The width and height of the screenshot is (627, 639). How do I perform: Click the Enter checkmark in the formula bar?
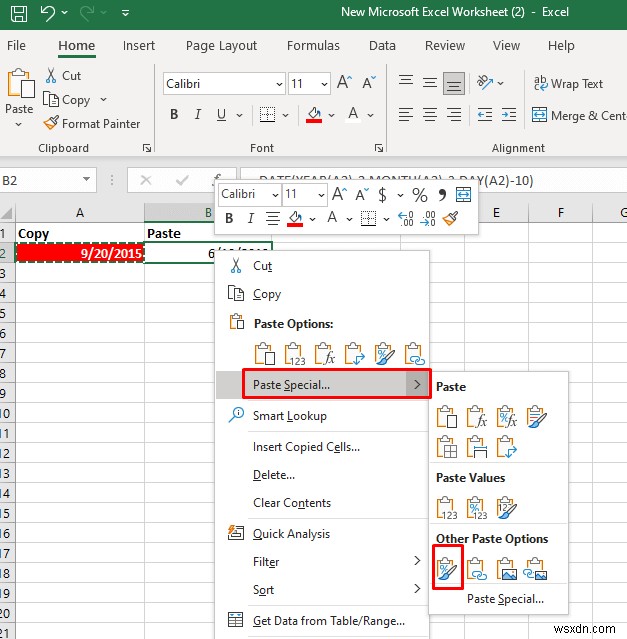pyautogui.click(x=182, y=180)
